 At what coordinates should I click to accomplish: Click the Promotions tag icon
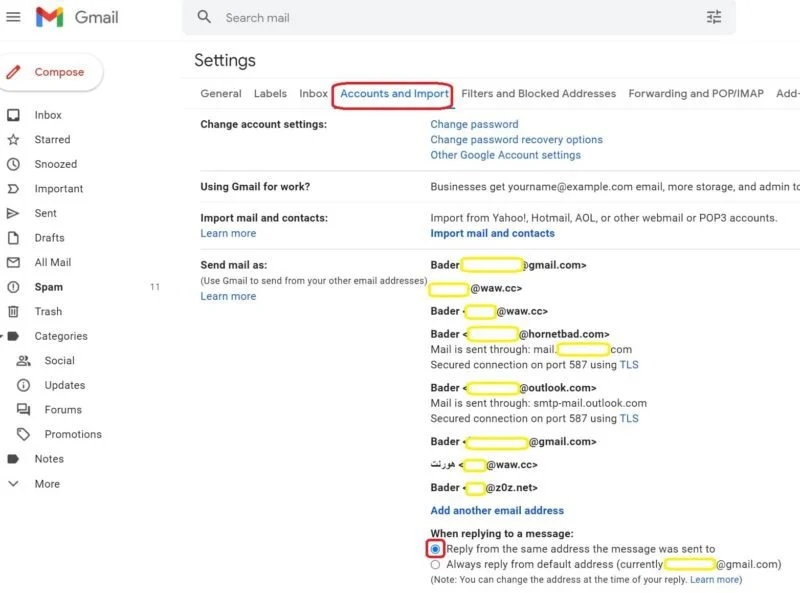click(23, 434)
